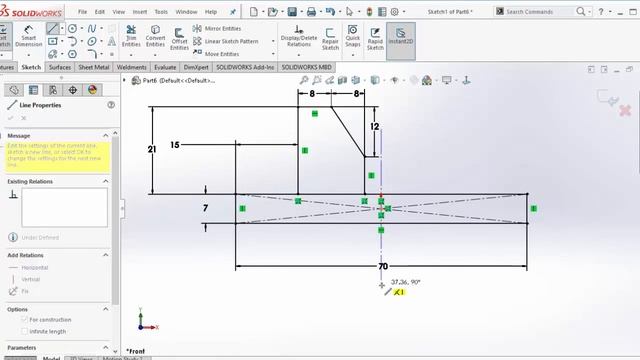Image resolution: width=640 pixels, height=360 pixels.
Task: Collapse the Options section
Action: (x=106, y=309)
